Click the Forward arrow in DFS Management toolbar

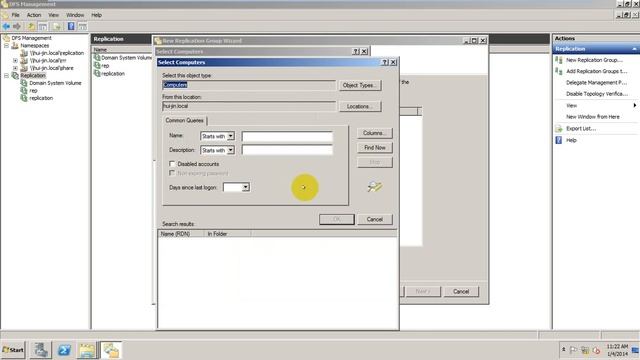(17, 27)
